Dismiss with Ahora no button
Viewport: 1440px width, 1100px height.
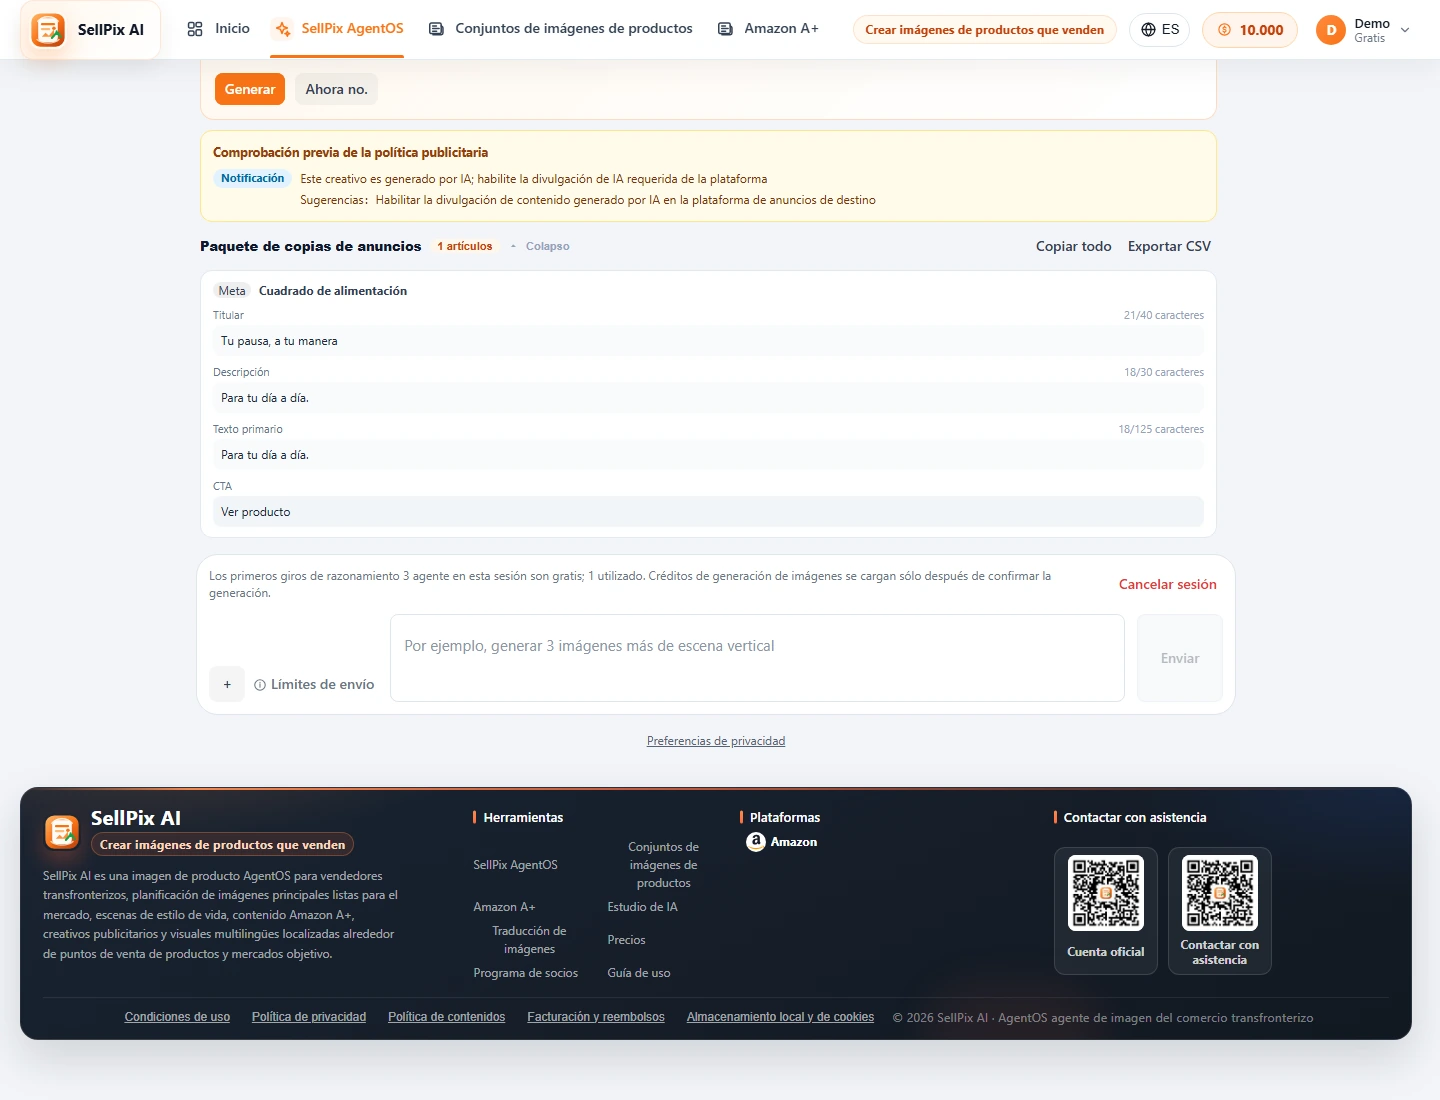click(336, 89)
